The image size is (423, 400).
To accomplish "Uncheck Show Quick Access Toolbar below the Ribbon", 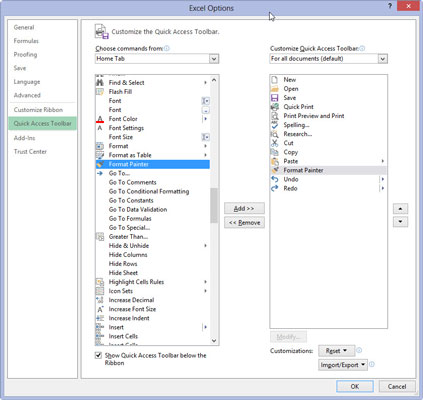I will click(98, 355).
